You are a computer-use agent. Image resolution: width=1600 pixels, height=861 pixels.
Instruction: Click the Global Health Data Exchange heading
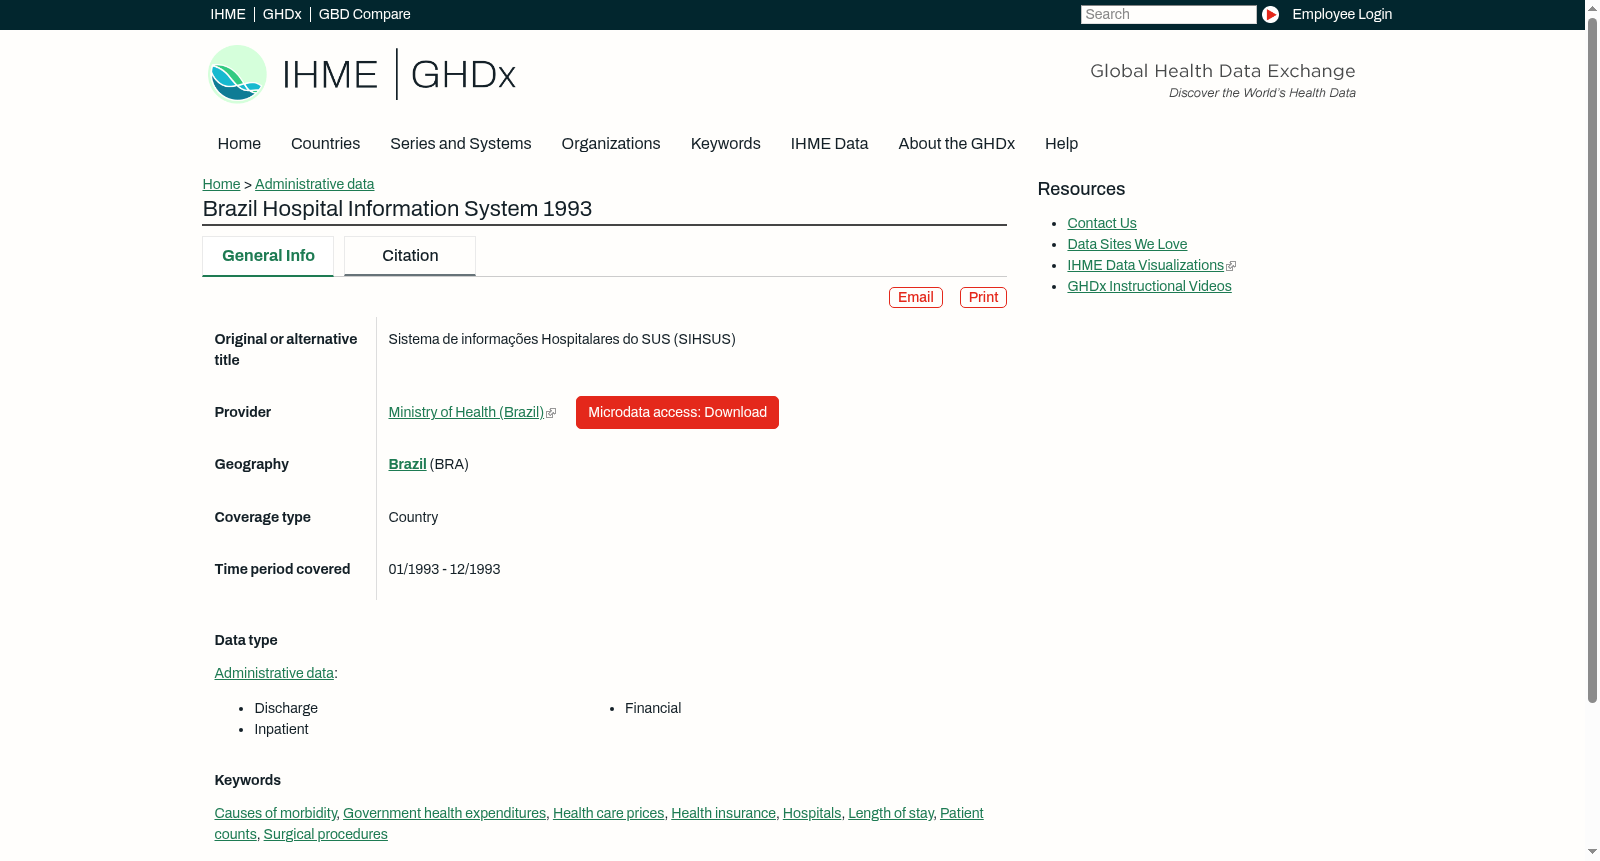pos(1223,71)
